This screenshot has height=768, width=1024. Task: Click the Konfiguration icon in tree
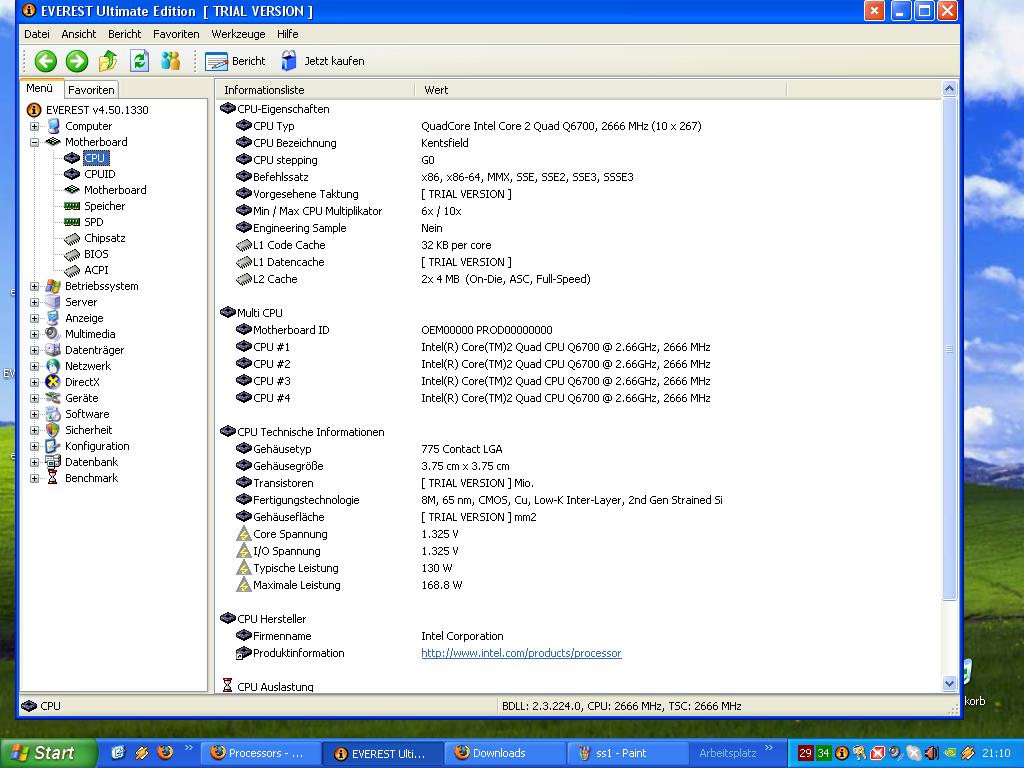[x=53, y=446]
